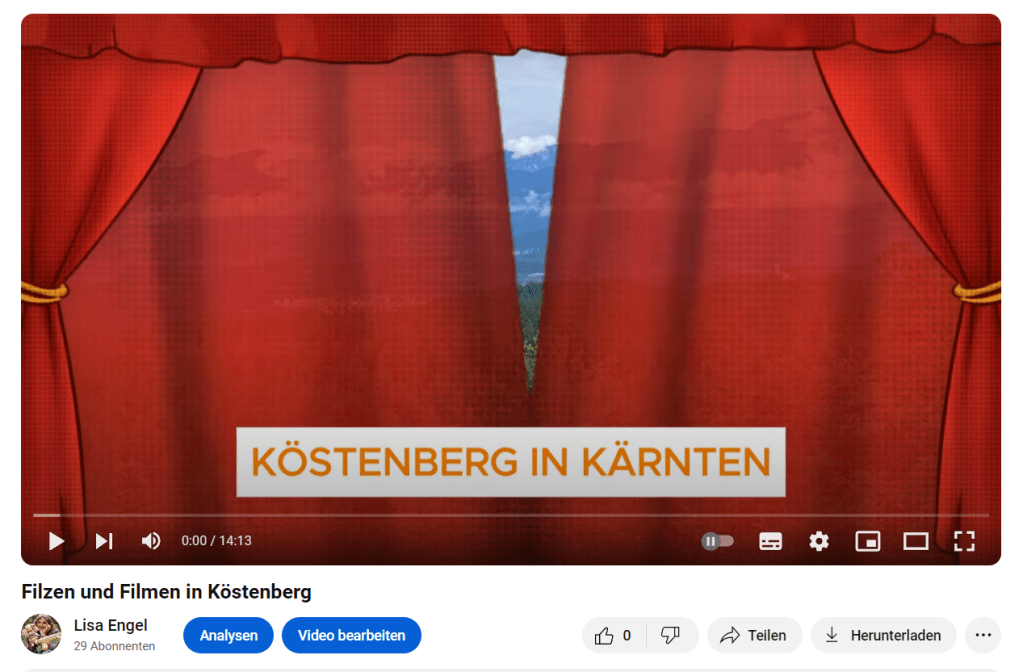Play the video

[x=56, y=541]
